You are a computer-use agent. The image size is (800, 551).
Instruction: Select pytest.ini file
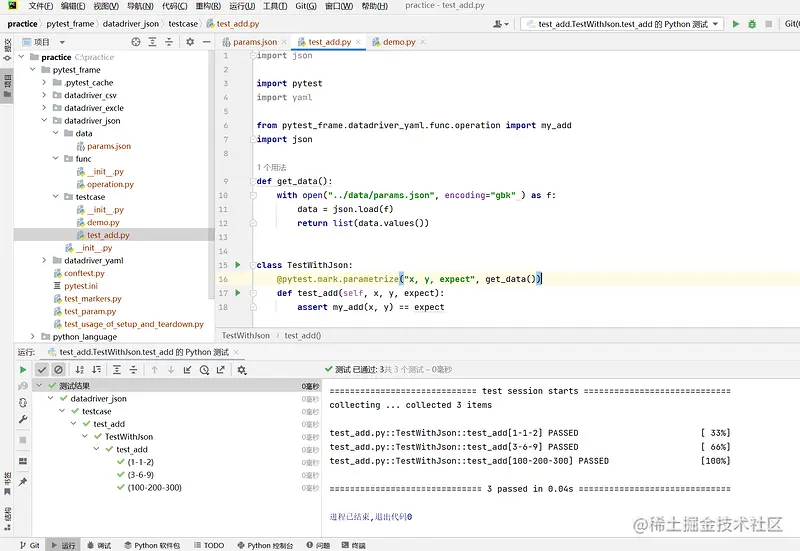click(81, 286)
